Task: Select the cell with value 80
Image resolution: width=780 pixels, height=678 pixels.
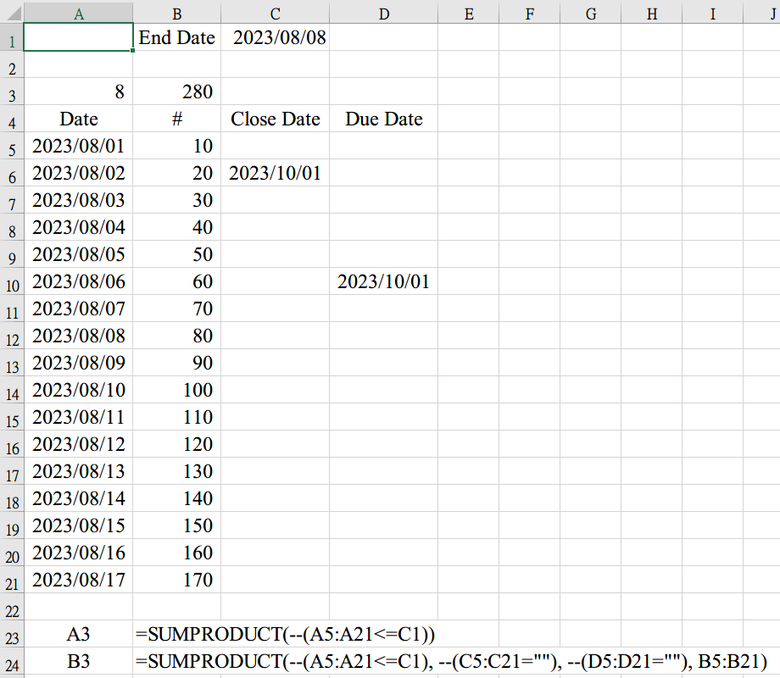Action: coord(177,336)
